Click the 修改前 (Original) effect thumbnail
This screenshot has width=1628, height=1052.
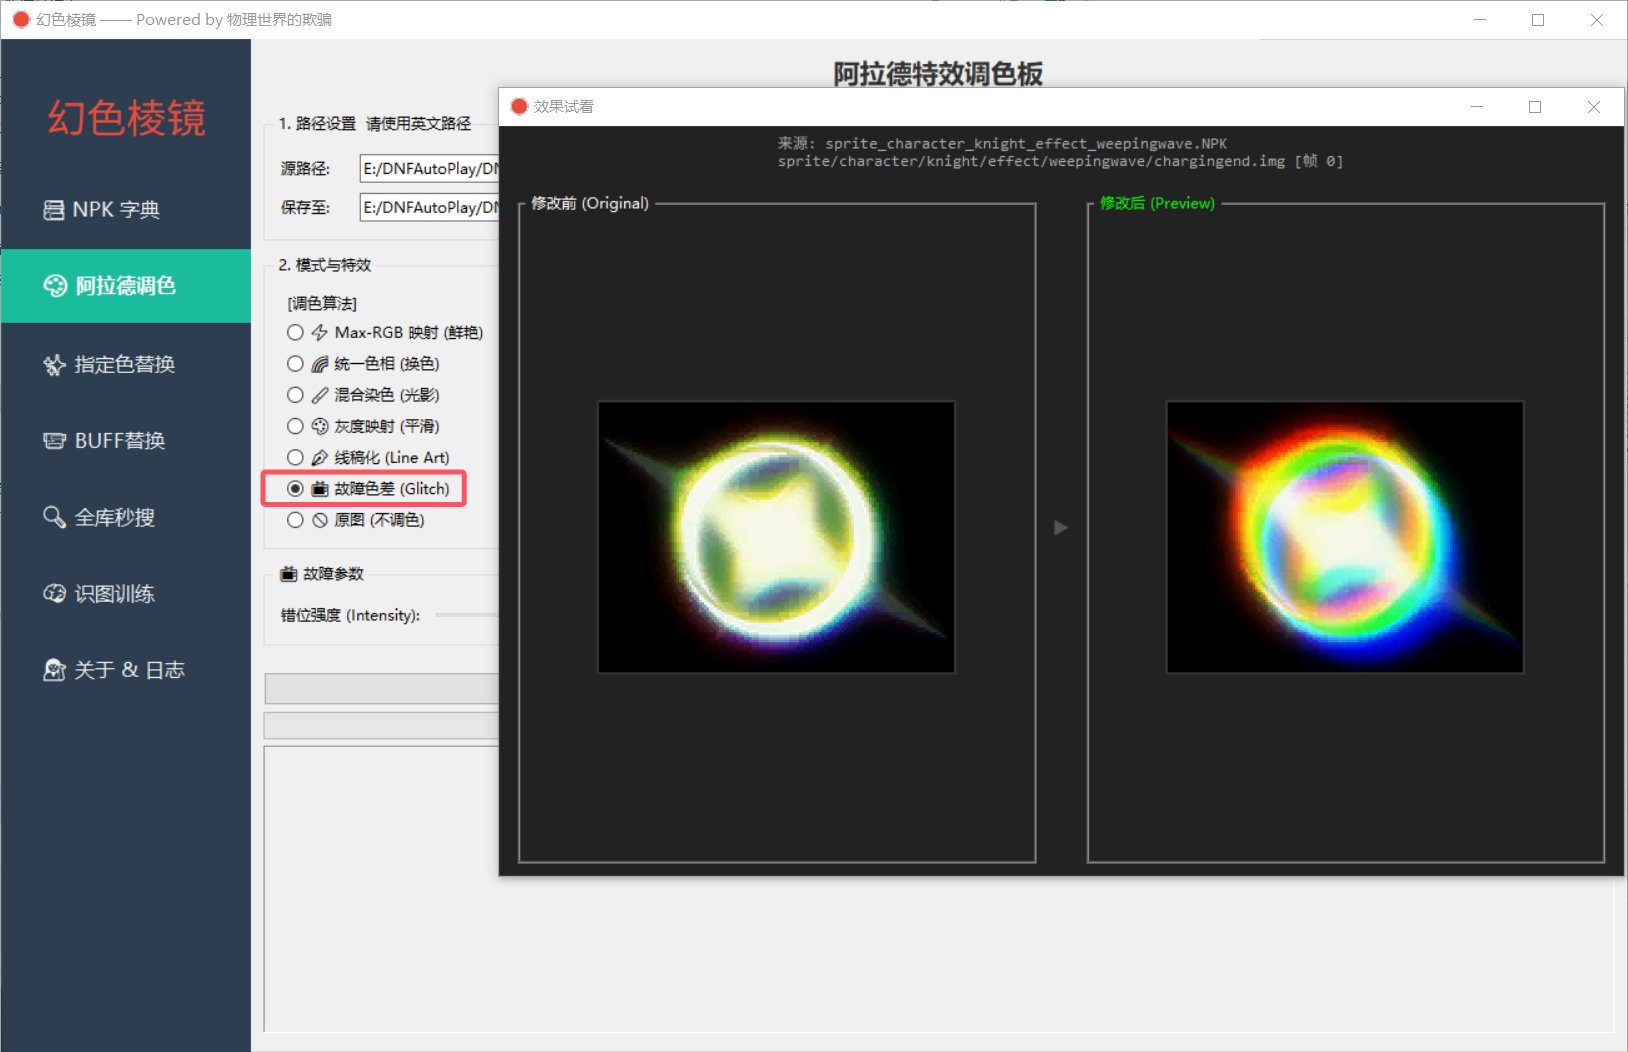(x=776, y=536)
